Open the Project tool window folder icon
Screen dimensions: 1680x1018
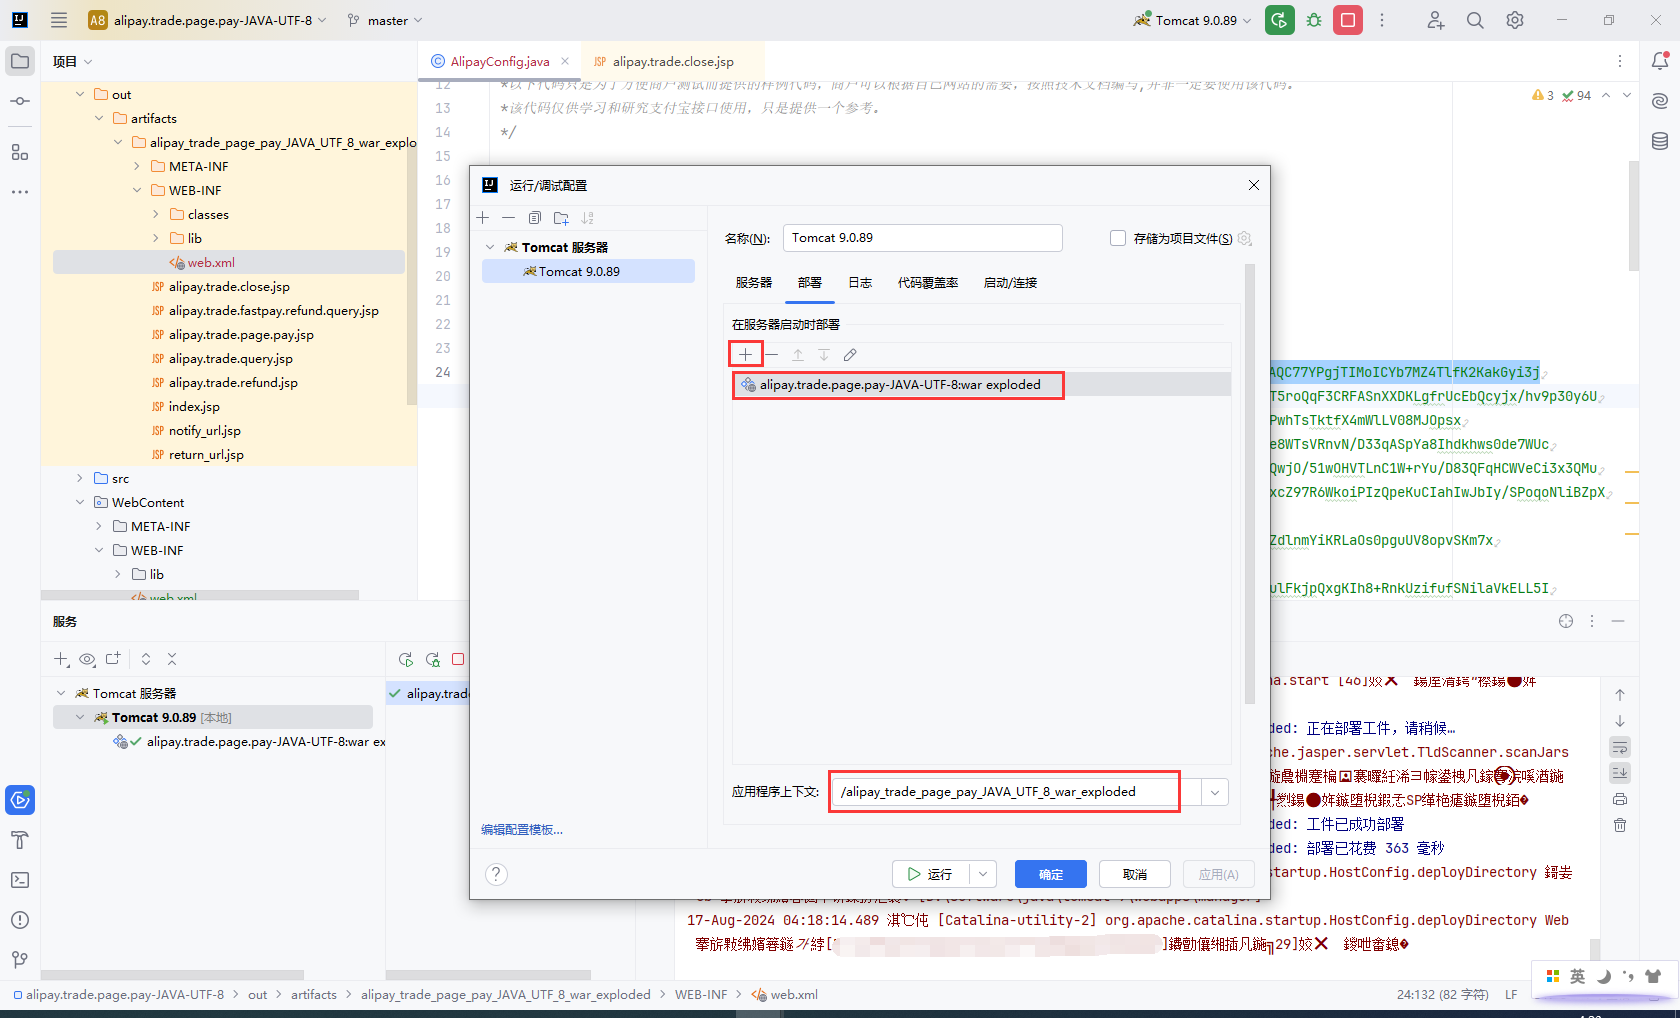click(20, 61)
